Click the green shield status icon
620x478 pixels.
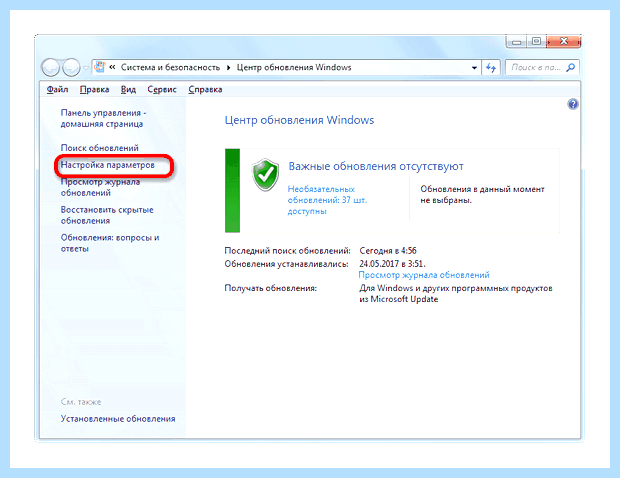(265, 175)
